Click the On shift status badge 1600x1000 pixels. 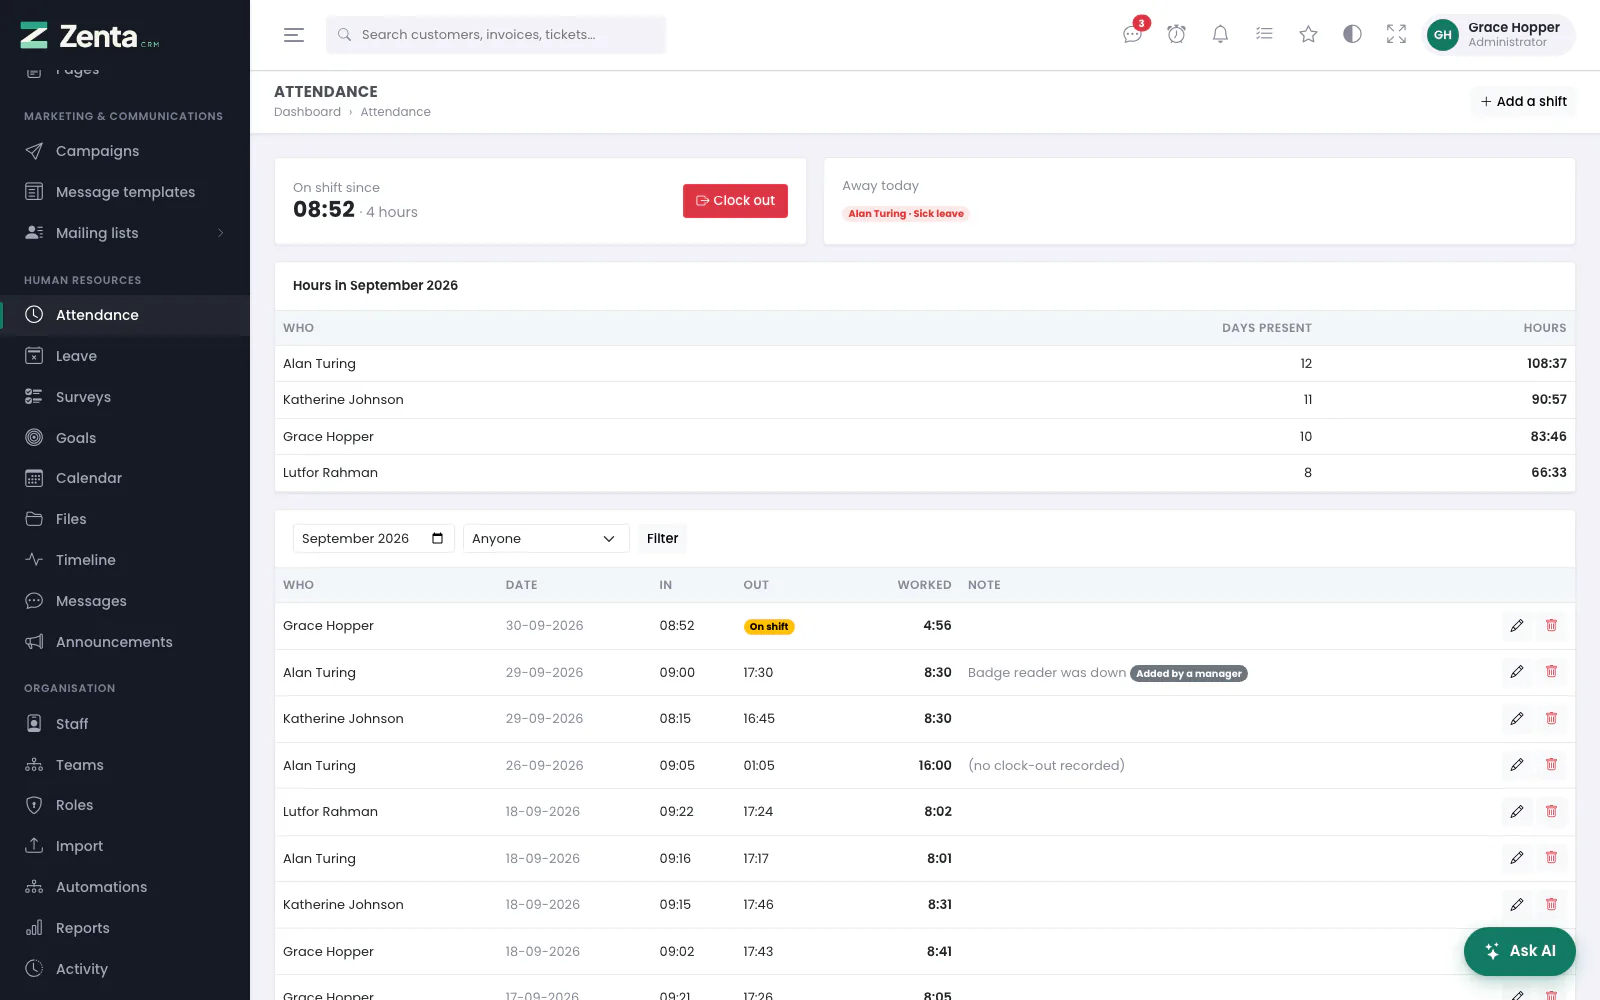pos(769,627)
